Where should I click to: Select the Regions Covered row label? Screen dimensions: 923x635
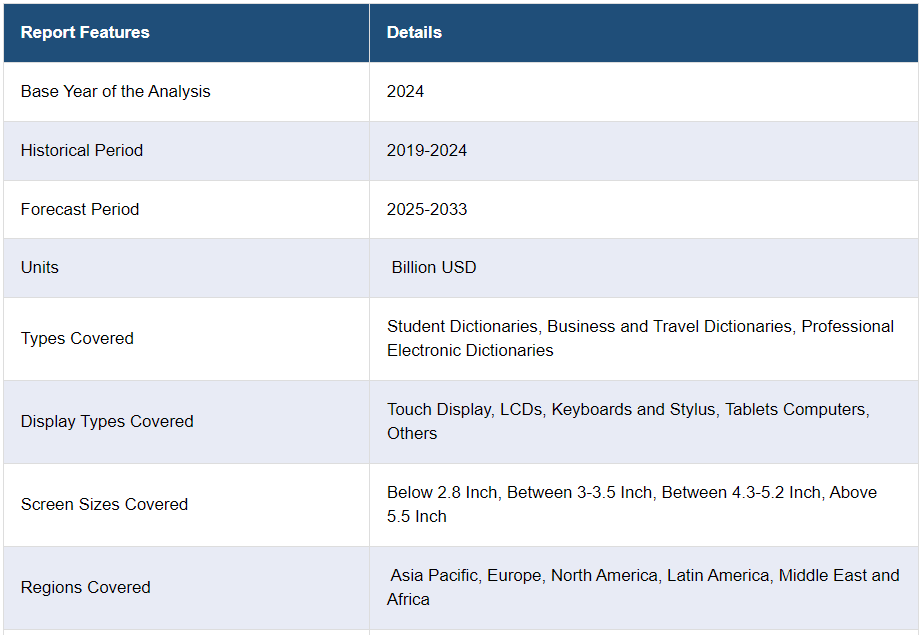(86, 588)
